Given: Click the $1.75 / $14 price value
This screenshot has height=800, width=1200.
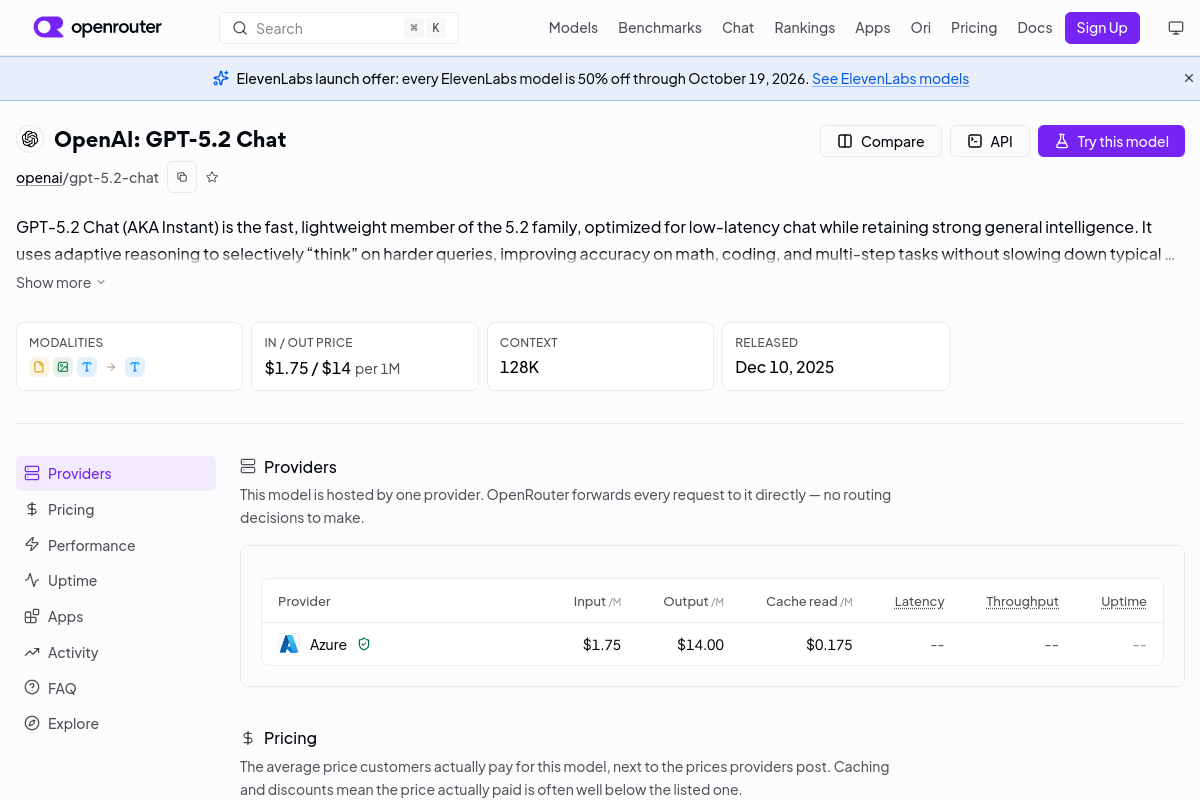Looking at the screenshot, I should click(308, 368).
